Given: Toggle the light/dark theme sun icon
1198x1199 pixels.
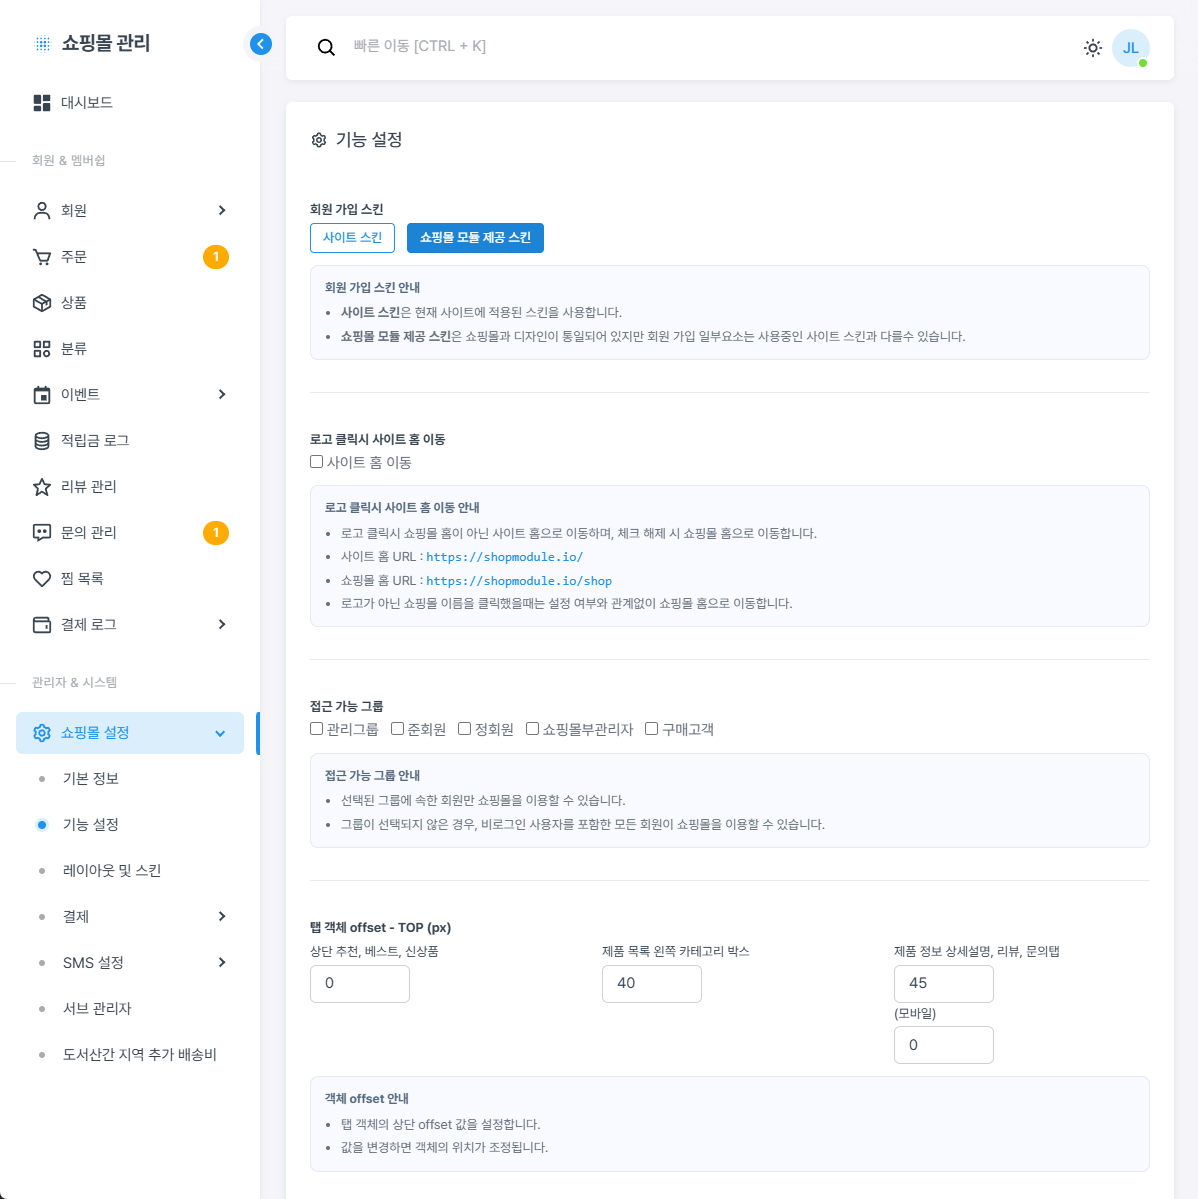Looking at the screenshot, I should 1093,47.
